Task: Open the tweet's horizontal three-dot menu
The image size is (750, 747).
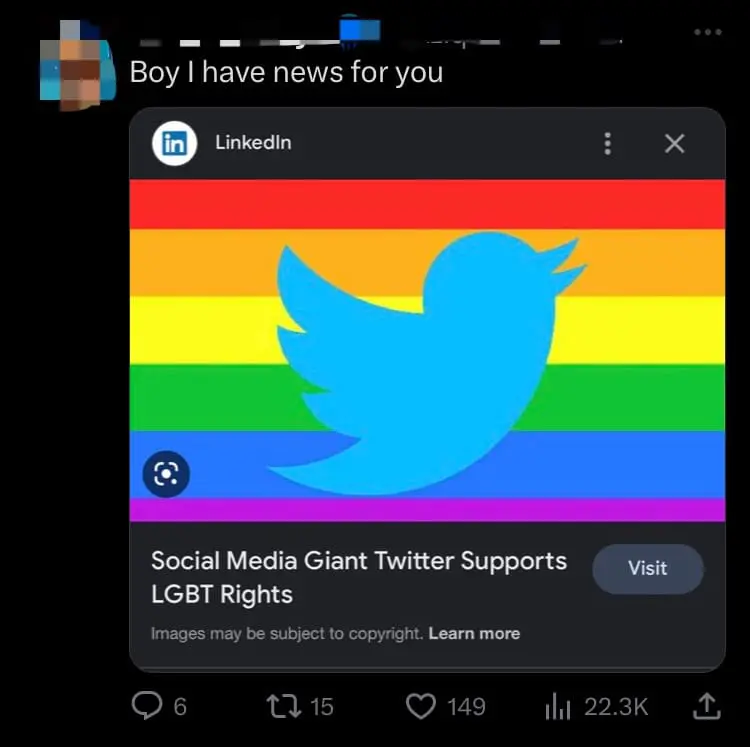Action: 707,32
